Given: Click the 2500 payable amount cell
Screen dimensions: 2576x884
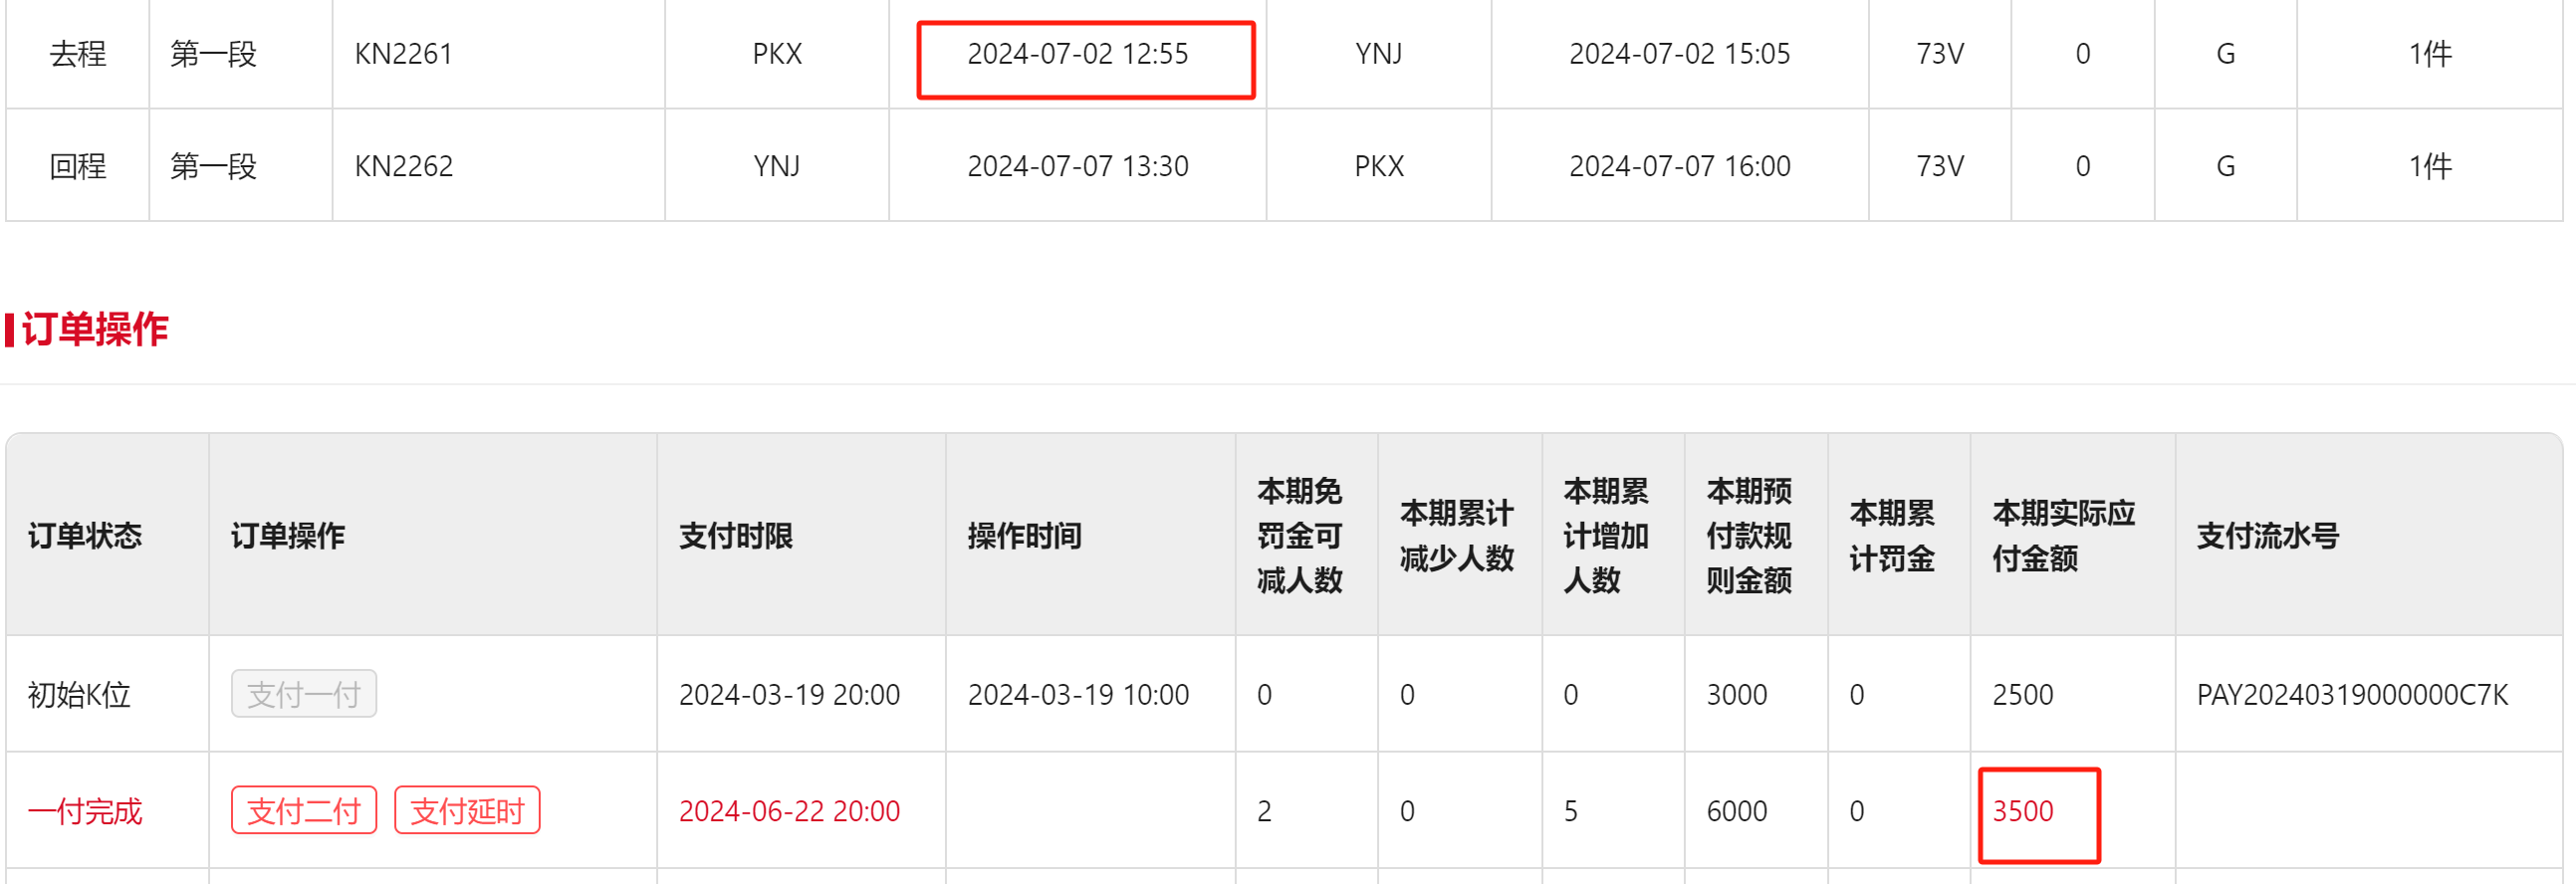Looking at the screenshot, I should tap(2022, 695).
